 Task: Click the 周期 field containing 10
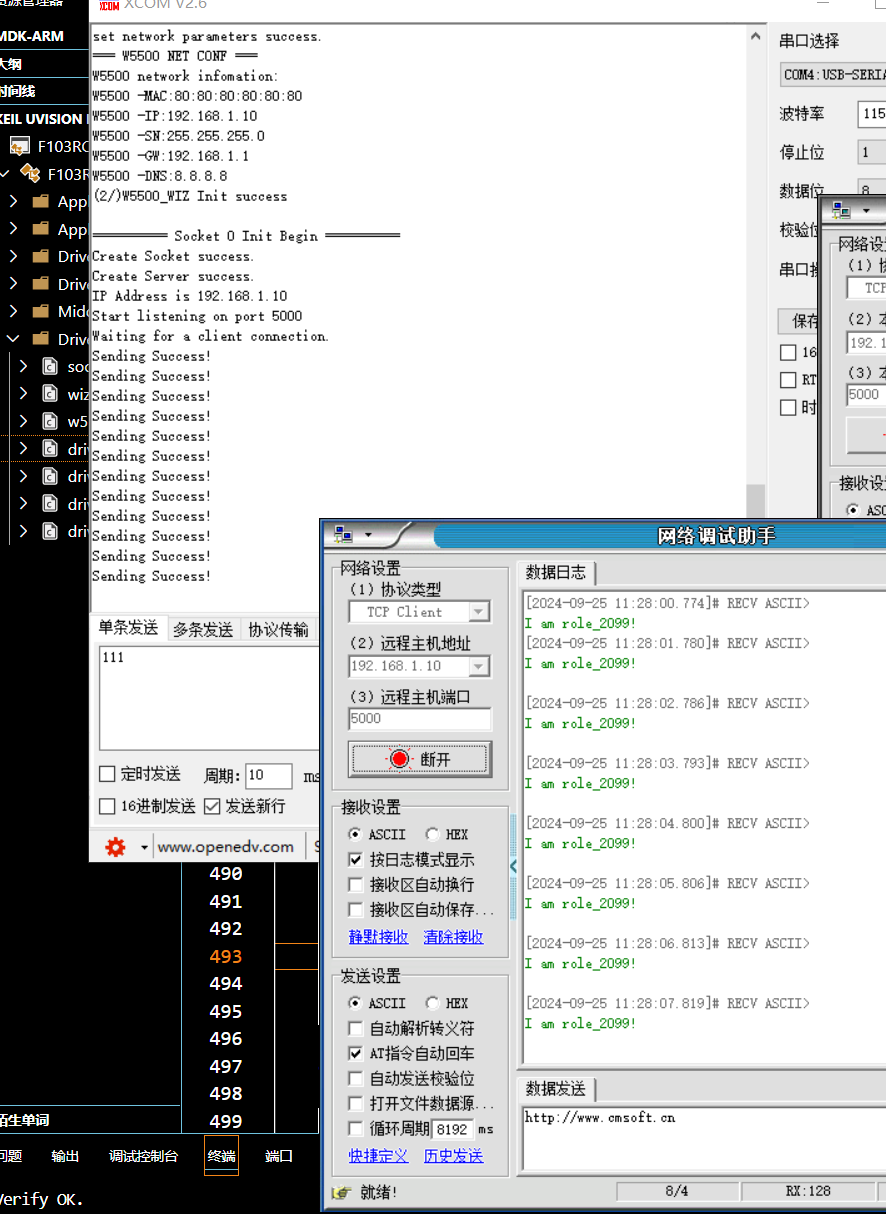268,775
